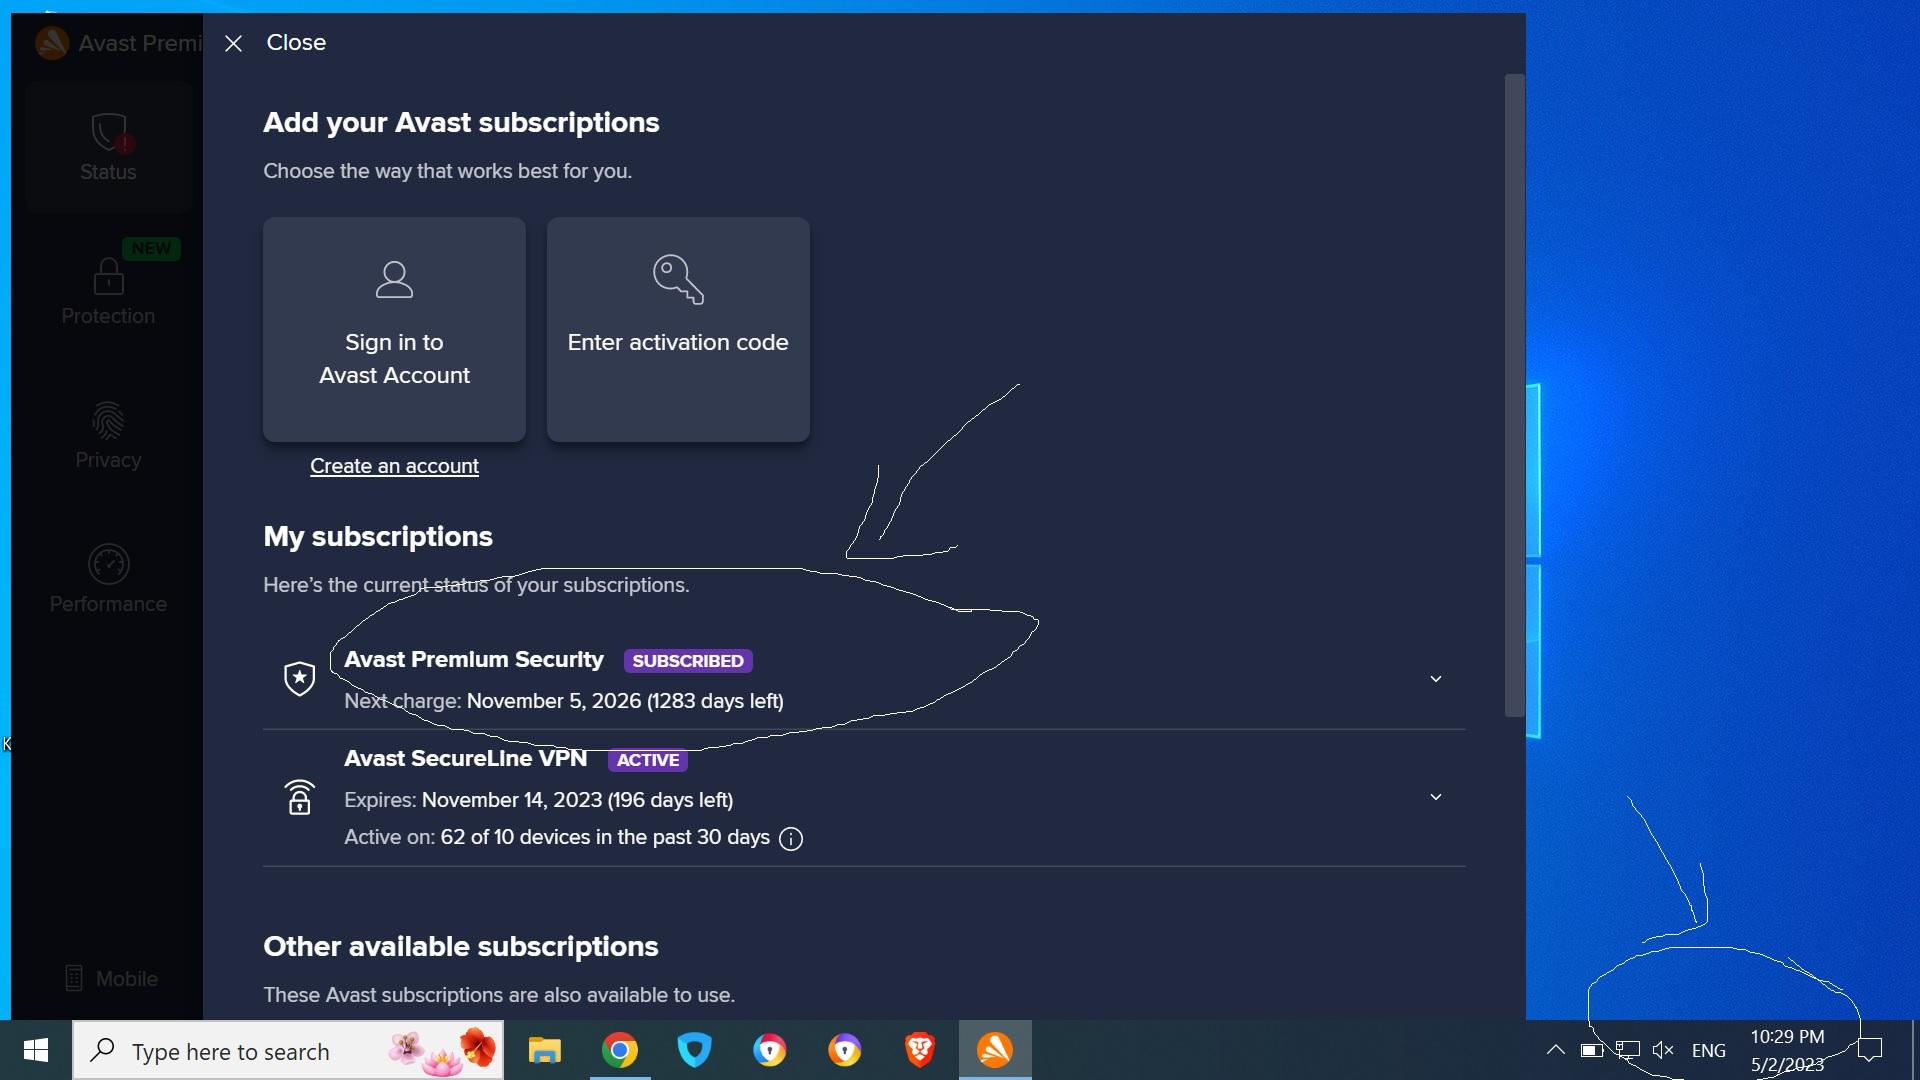This screenshot has height=1080, width=1920.
Task: Click Next charge November 5, 2026 text
Action: point(564,701)
